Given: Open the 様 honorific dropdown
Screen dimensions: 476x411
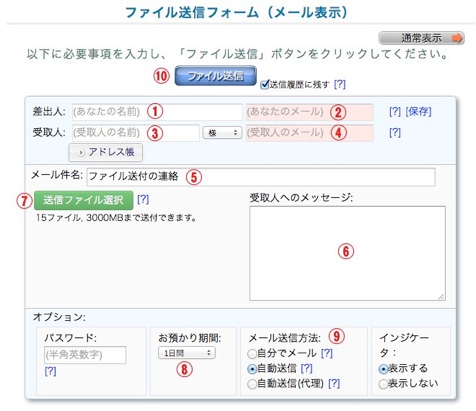Looking at the screenshot, I should pyautogui.click(x=222, y=133).
